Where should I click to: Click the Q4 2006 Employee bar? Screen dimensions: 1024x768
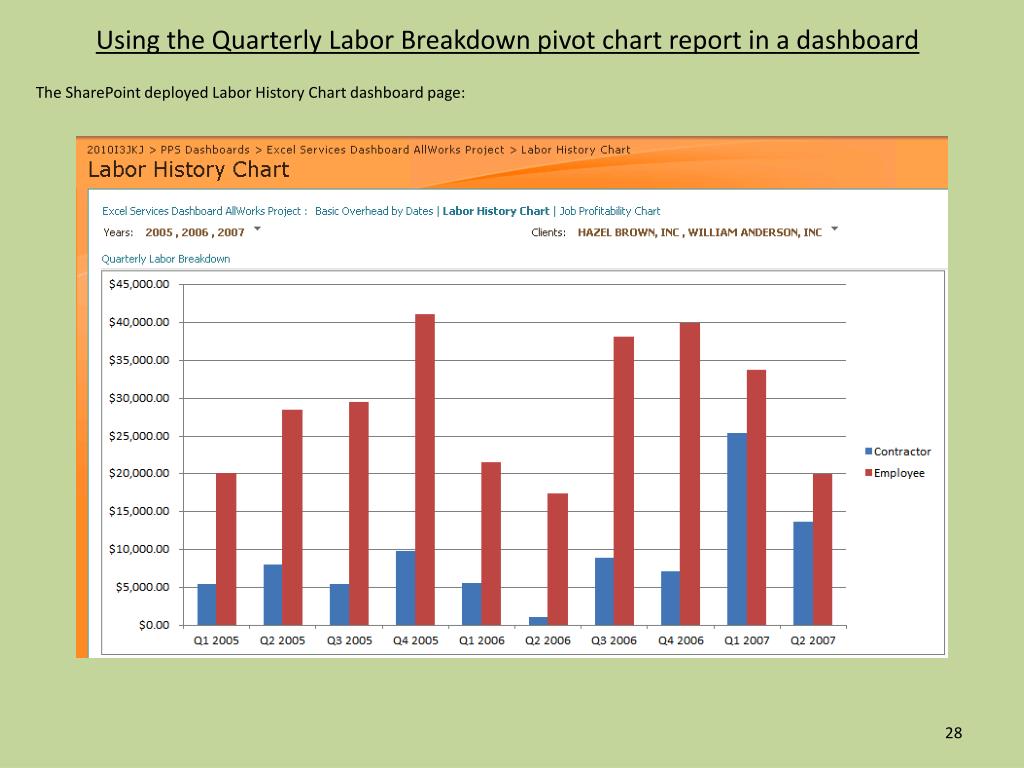coord(690,474)
